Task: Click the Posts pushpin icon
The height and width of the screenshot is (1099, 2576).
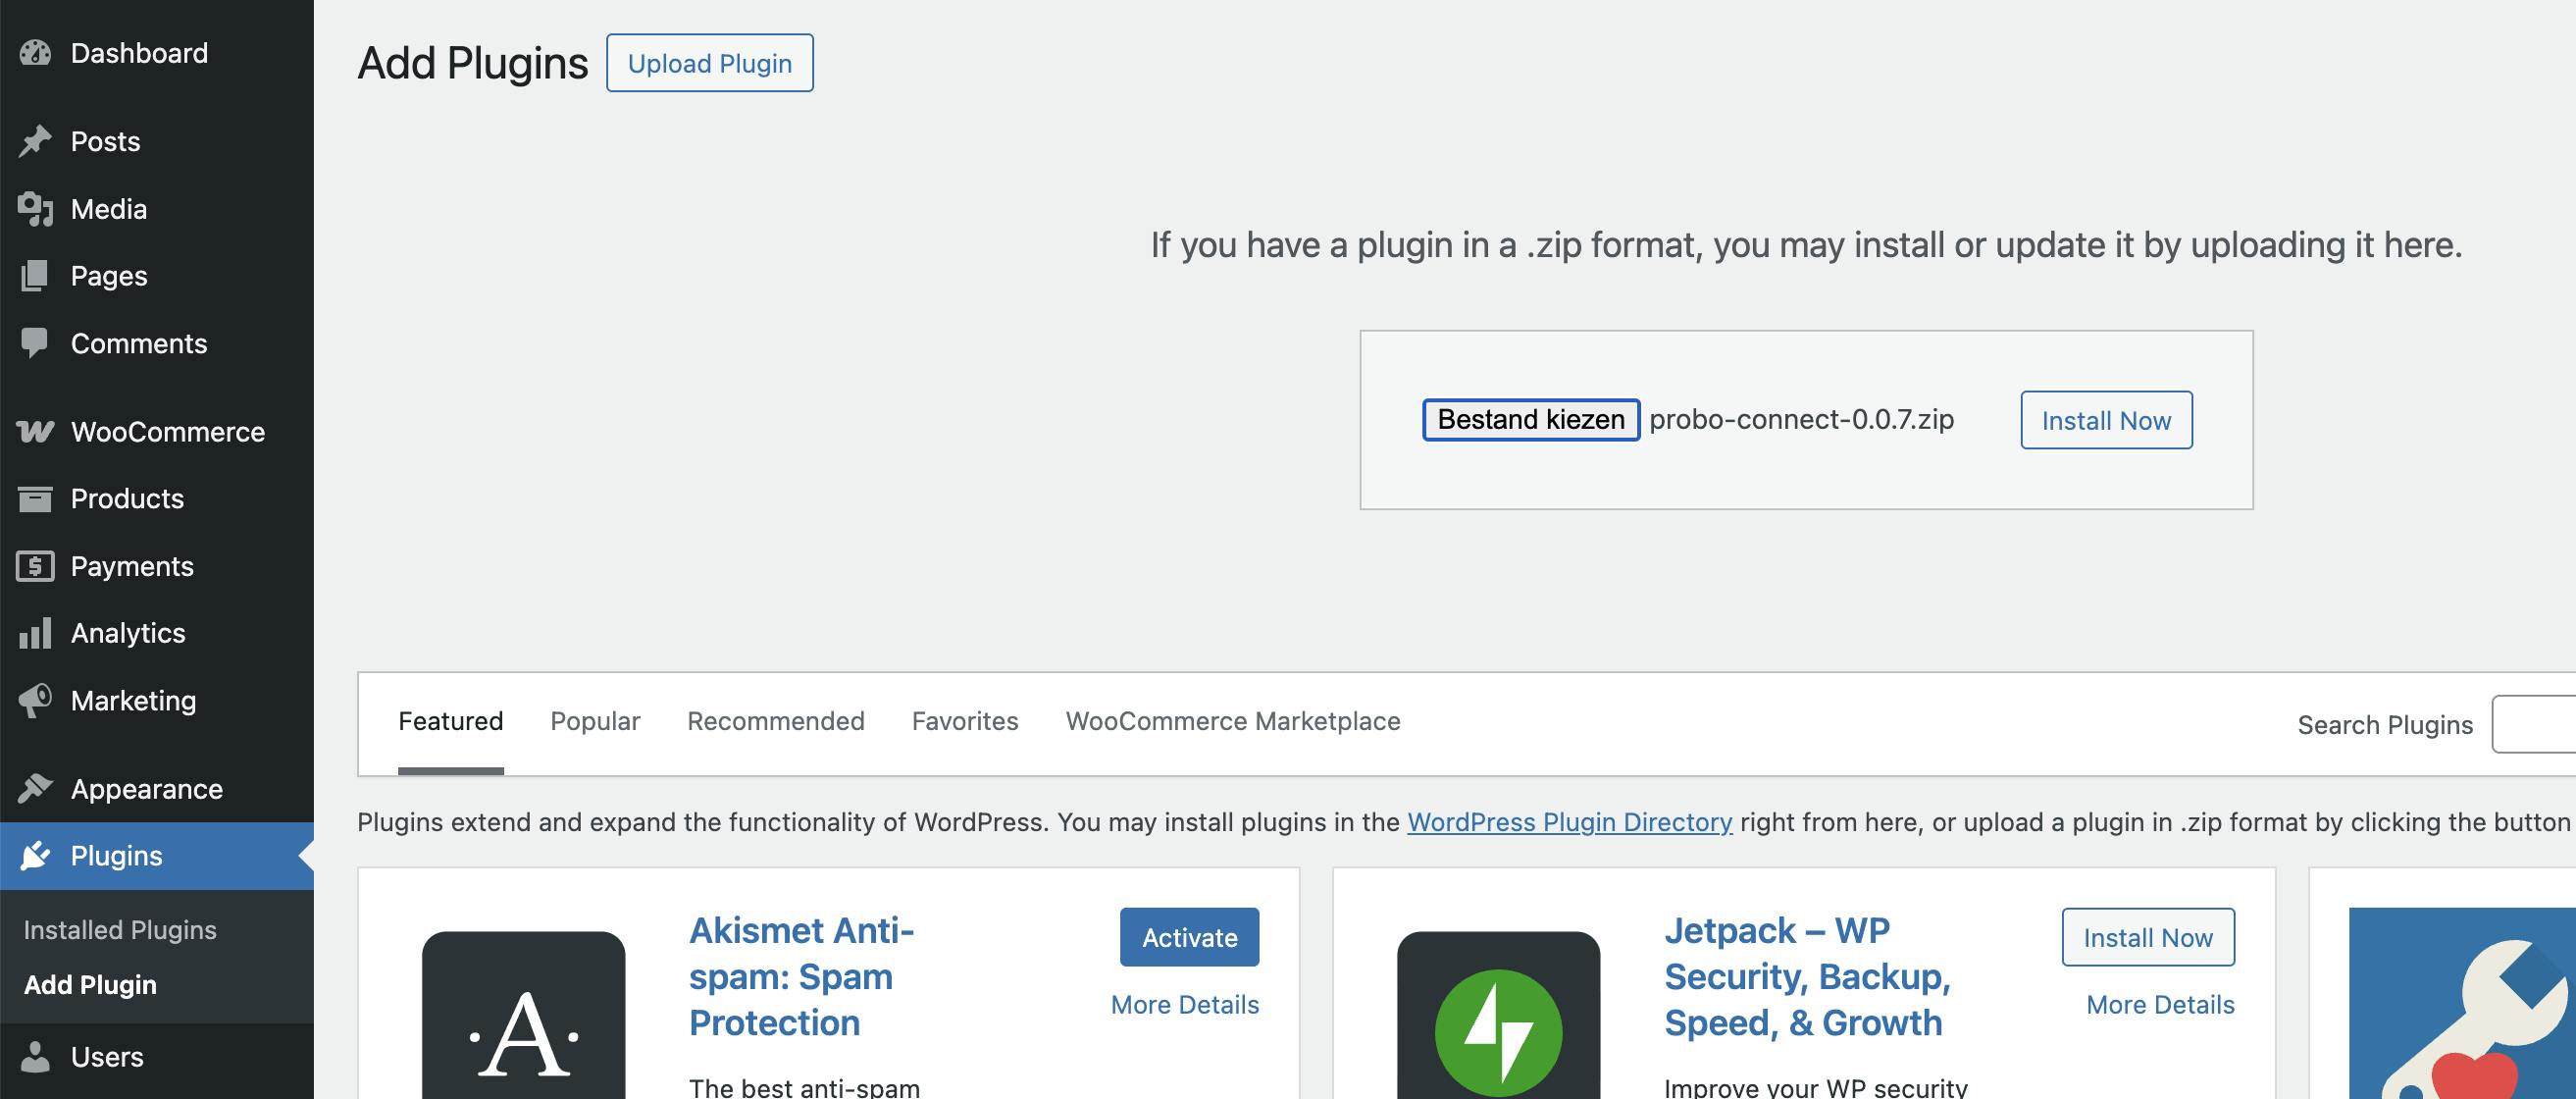Action: pos(35,141)
